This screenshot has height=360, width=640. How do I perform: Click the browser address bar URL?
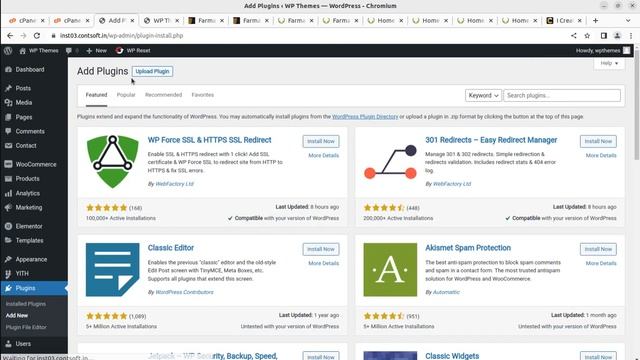pyautogui.click(x=122, y=36)
